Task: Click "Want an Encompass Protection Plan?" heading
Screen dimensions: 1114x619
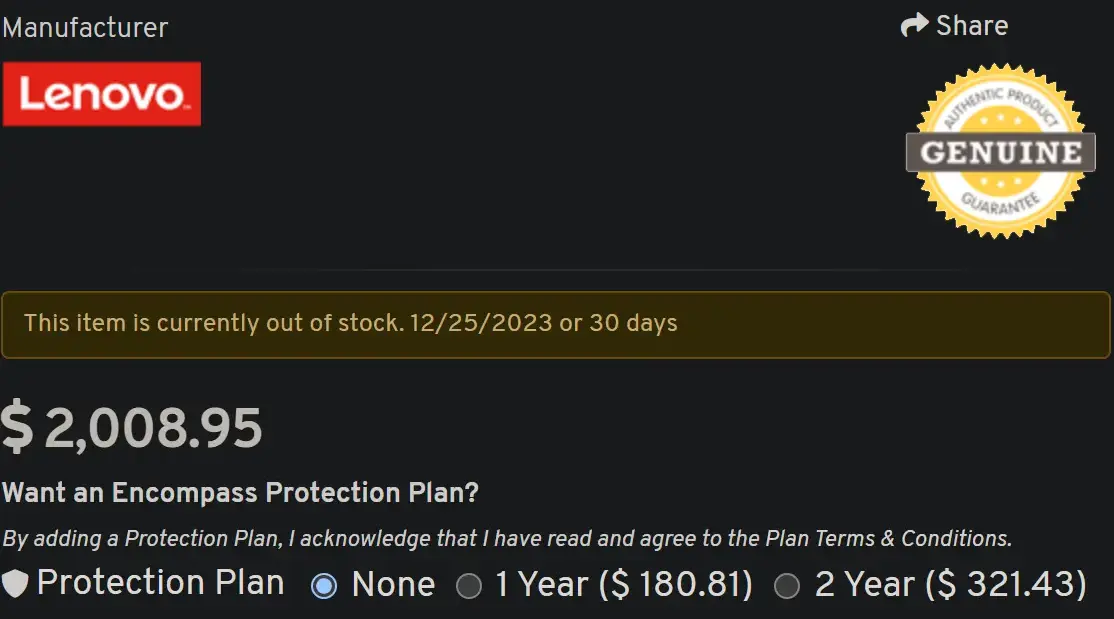Action: tap(241, 492)
